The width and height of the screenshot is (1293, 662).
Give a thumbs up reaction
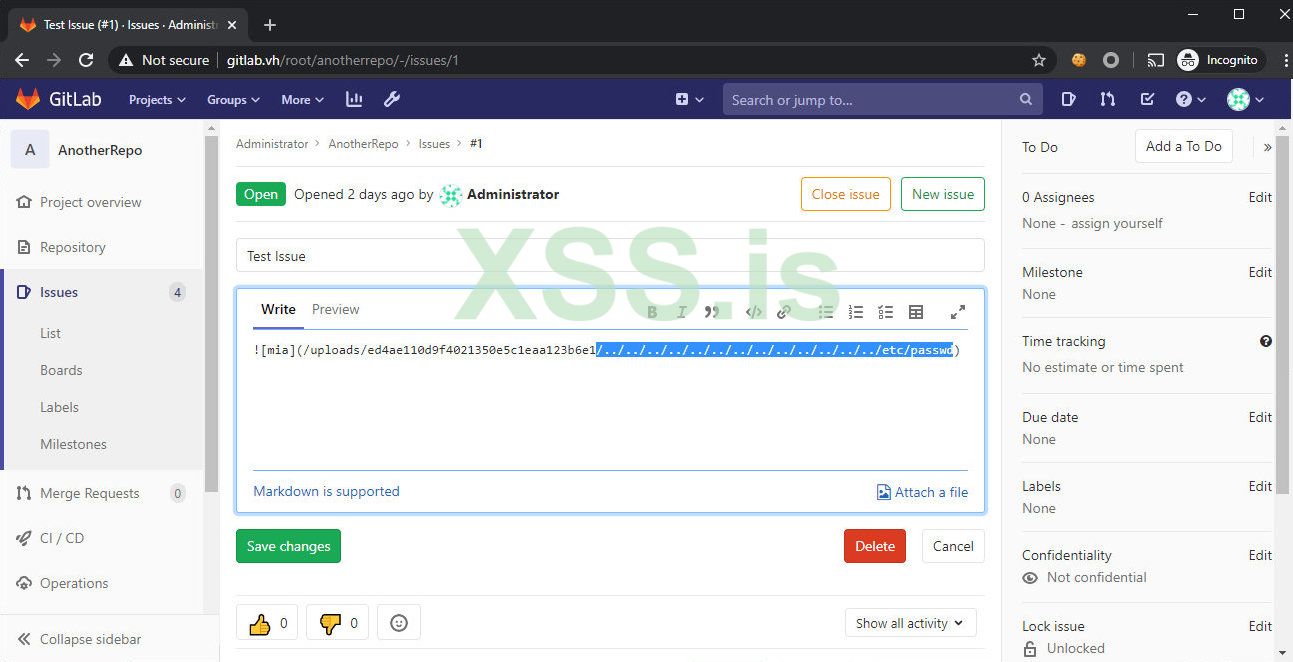click(267, 623)
